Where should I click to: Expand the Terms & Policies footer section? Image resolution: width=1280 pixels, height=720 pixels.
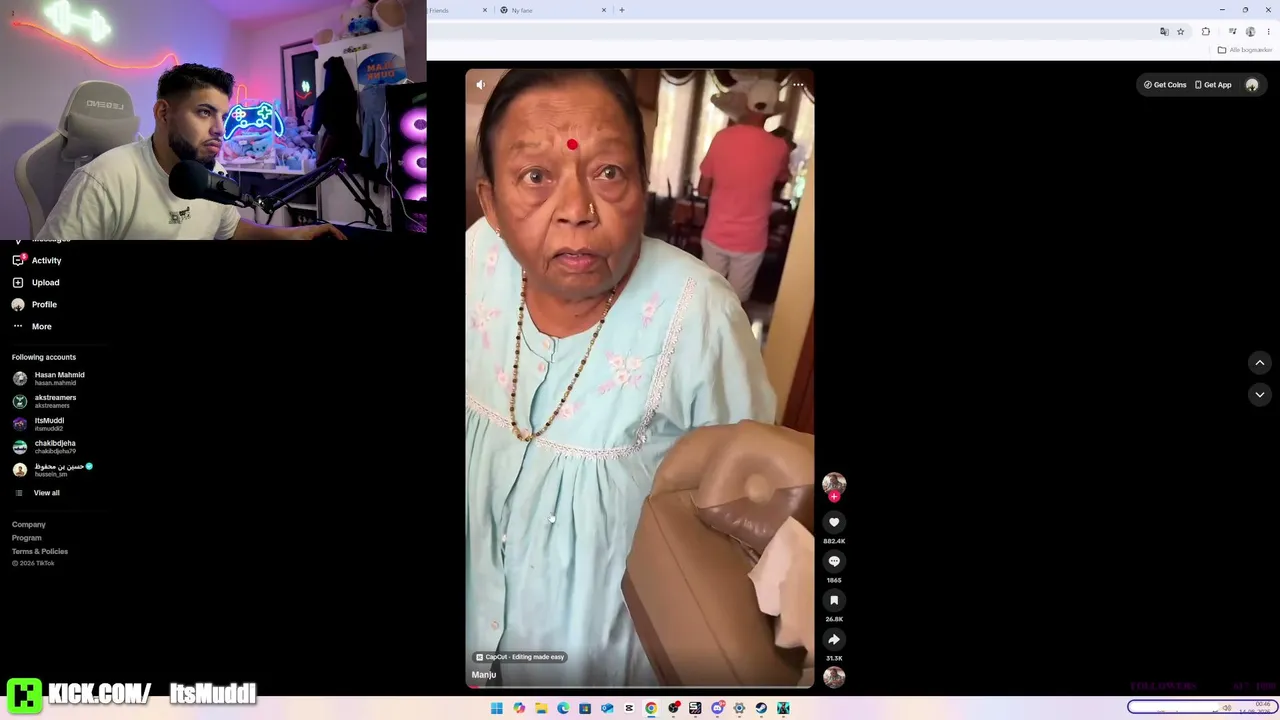[40, 551]
